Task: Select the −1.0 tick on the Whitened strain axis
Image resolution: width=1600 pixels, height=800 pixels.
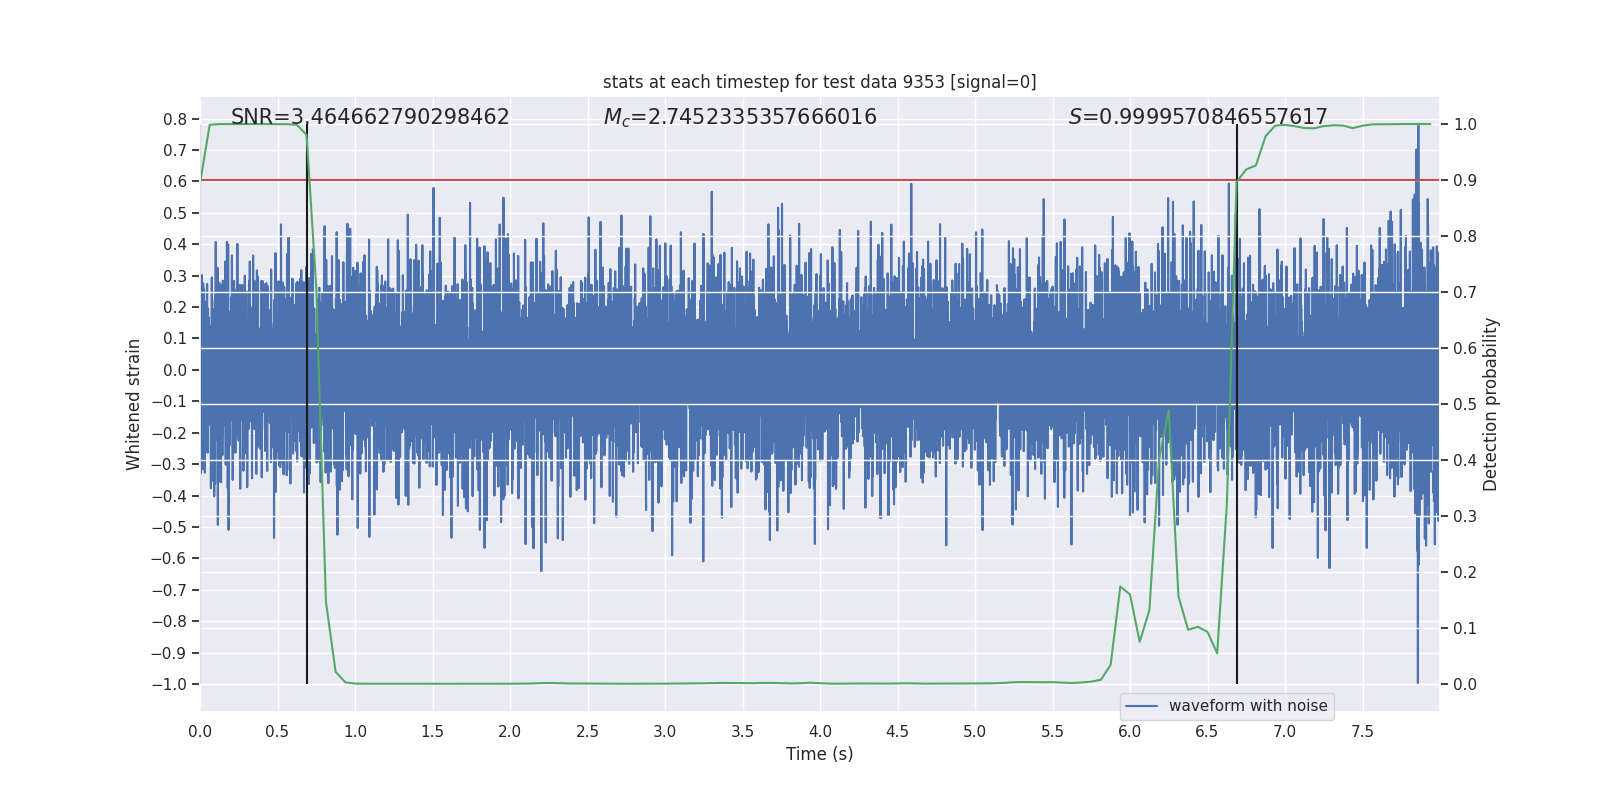Action: 169,684
